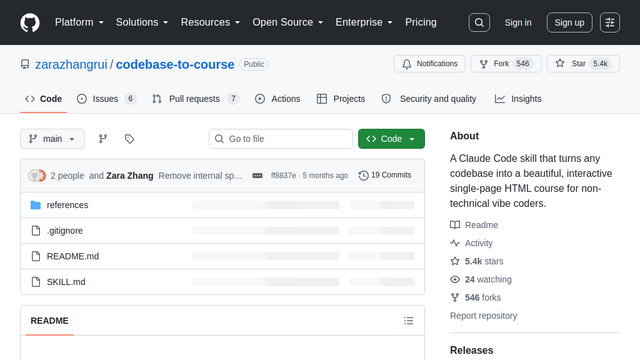Open the appearance settings icon beside Sign up

click(610, 22)
